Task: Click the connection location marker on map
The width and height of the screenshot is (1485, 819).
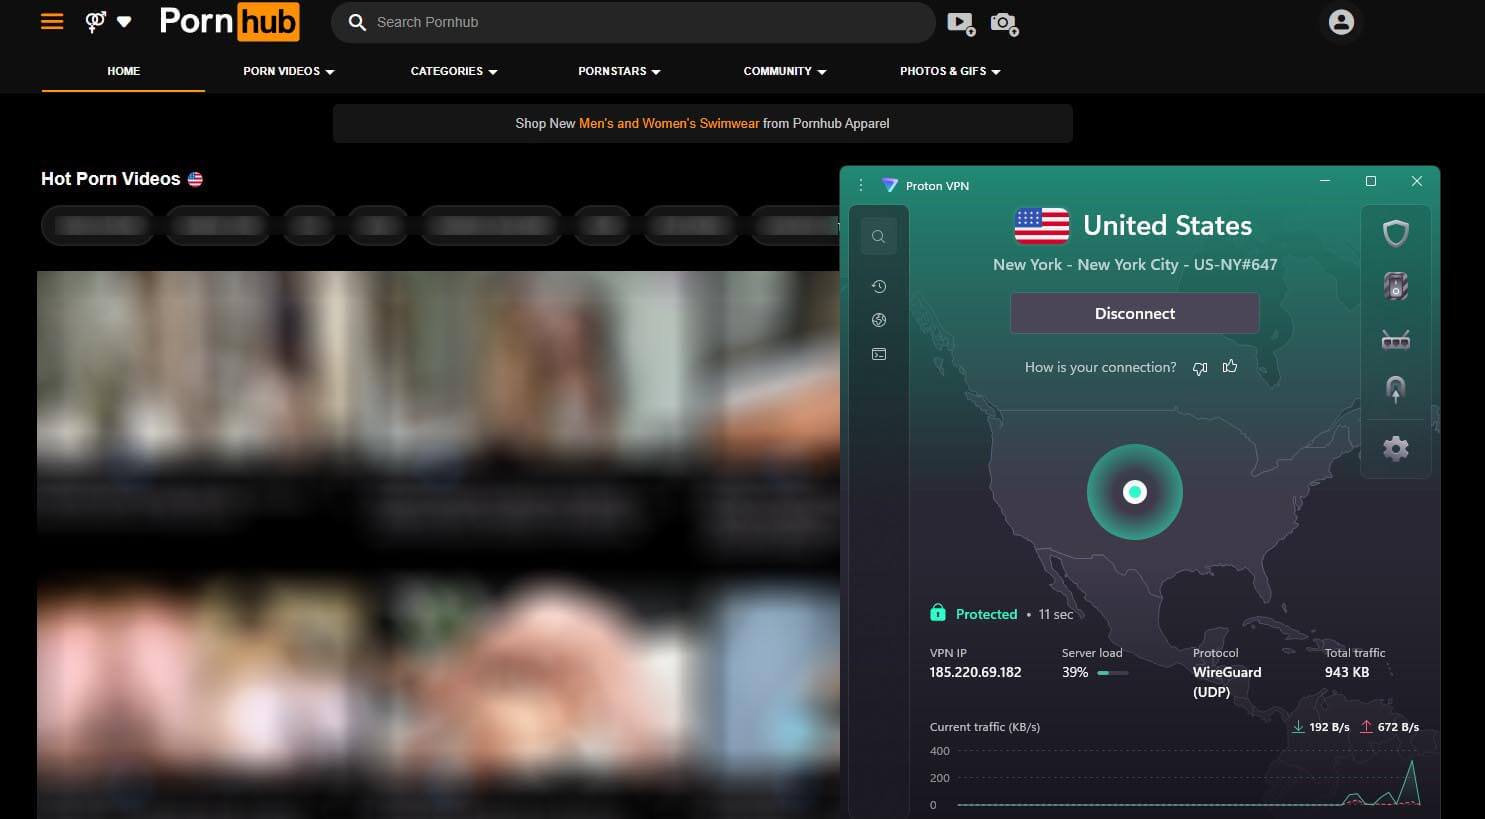Action: point(1135,492)
